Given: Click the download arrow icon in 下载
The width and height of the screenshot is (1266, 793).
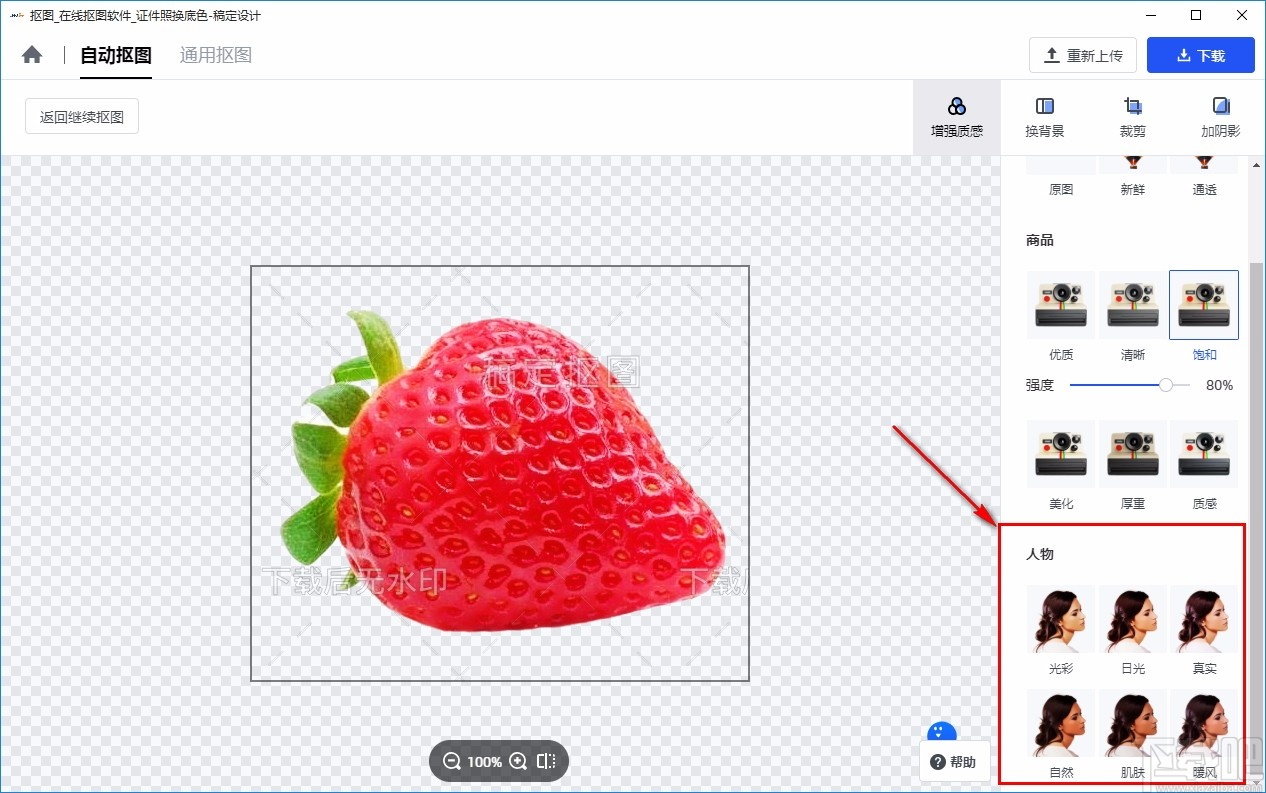Looking at the screenshot, I should (1184, 55).
